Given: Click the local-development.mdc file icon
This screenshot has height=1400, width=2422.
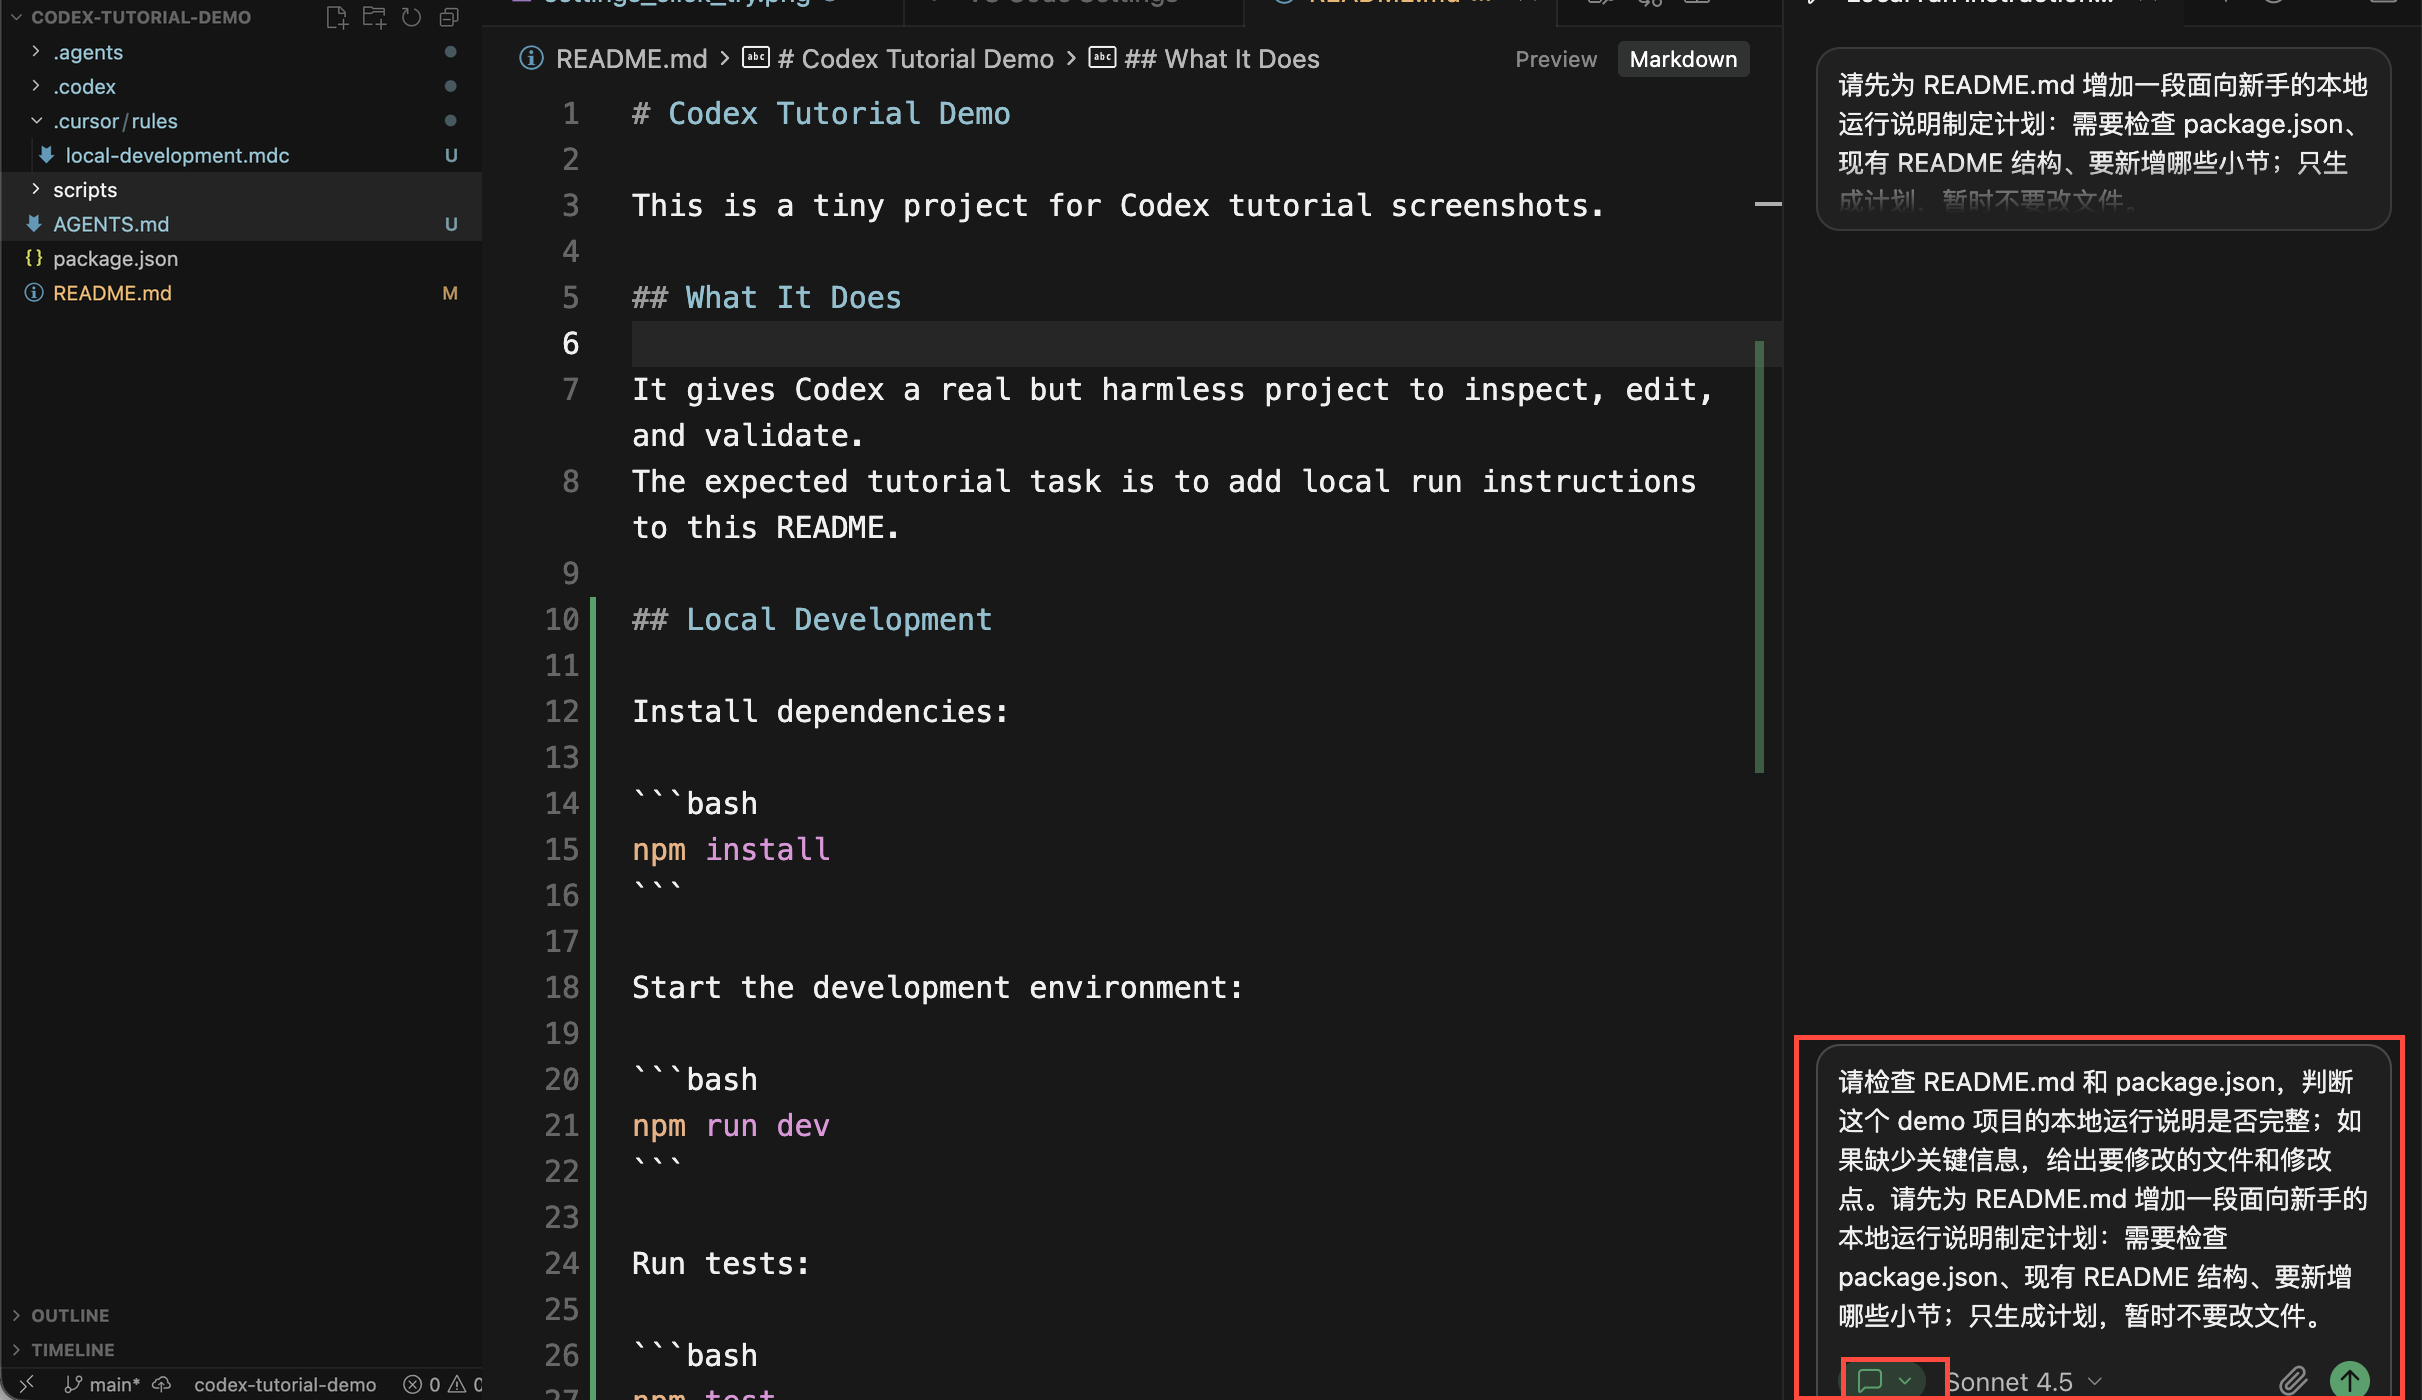Looking at the screenshot, I should coord(46,155).
